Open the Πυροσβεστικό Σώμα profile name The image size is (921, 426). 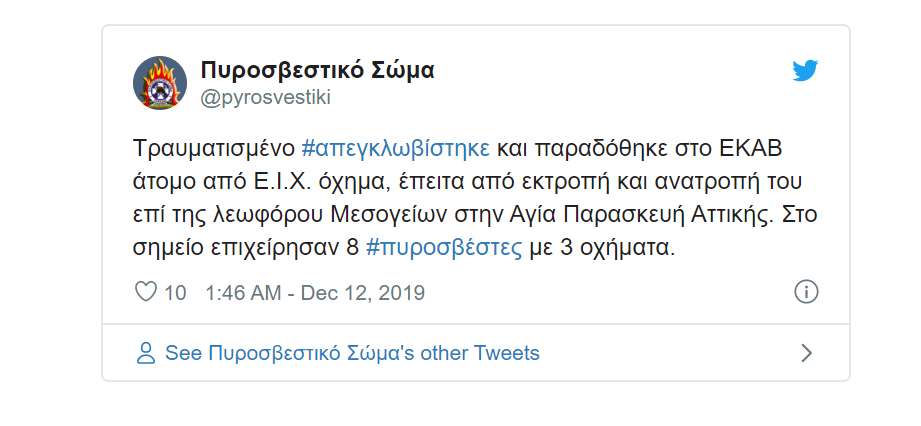pyautogui.click(x=317, y=71)
